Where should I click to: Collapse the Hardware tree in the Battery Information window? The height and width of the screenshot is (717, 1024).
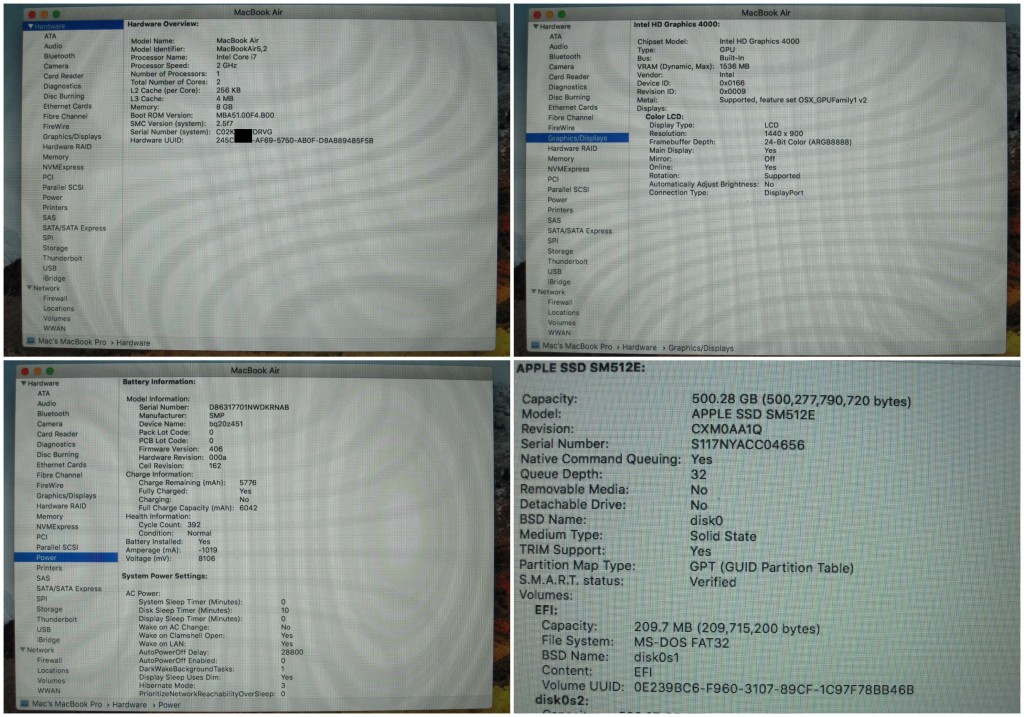pyautogui.click(x=24, y=383)
